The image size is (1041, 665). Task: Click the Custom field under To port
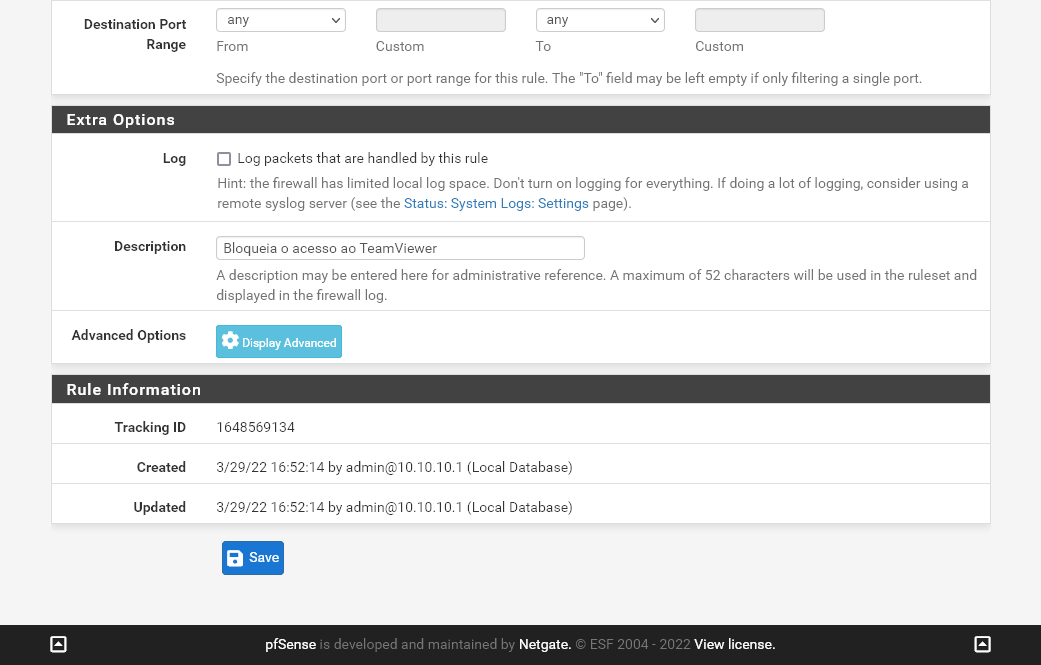click(759, 20)
